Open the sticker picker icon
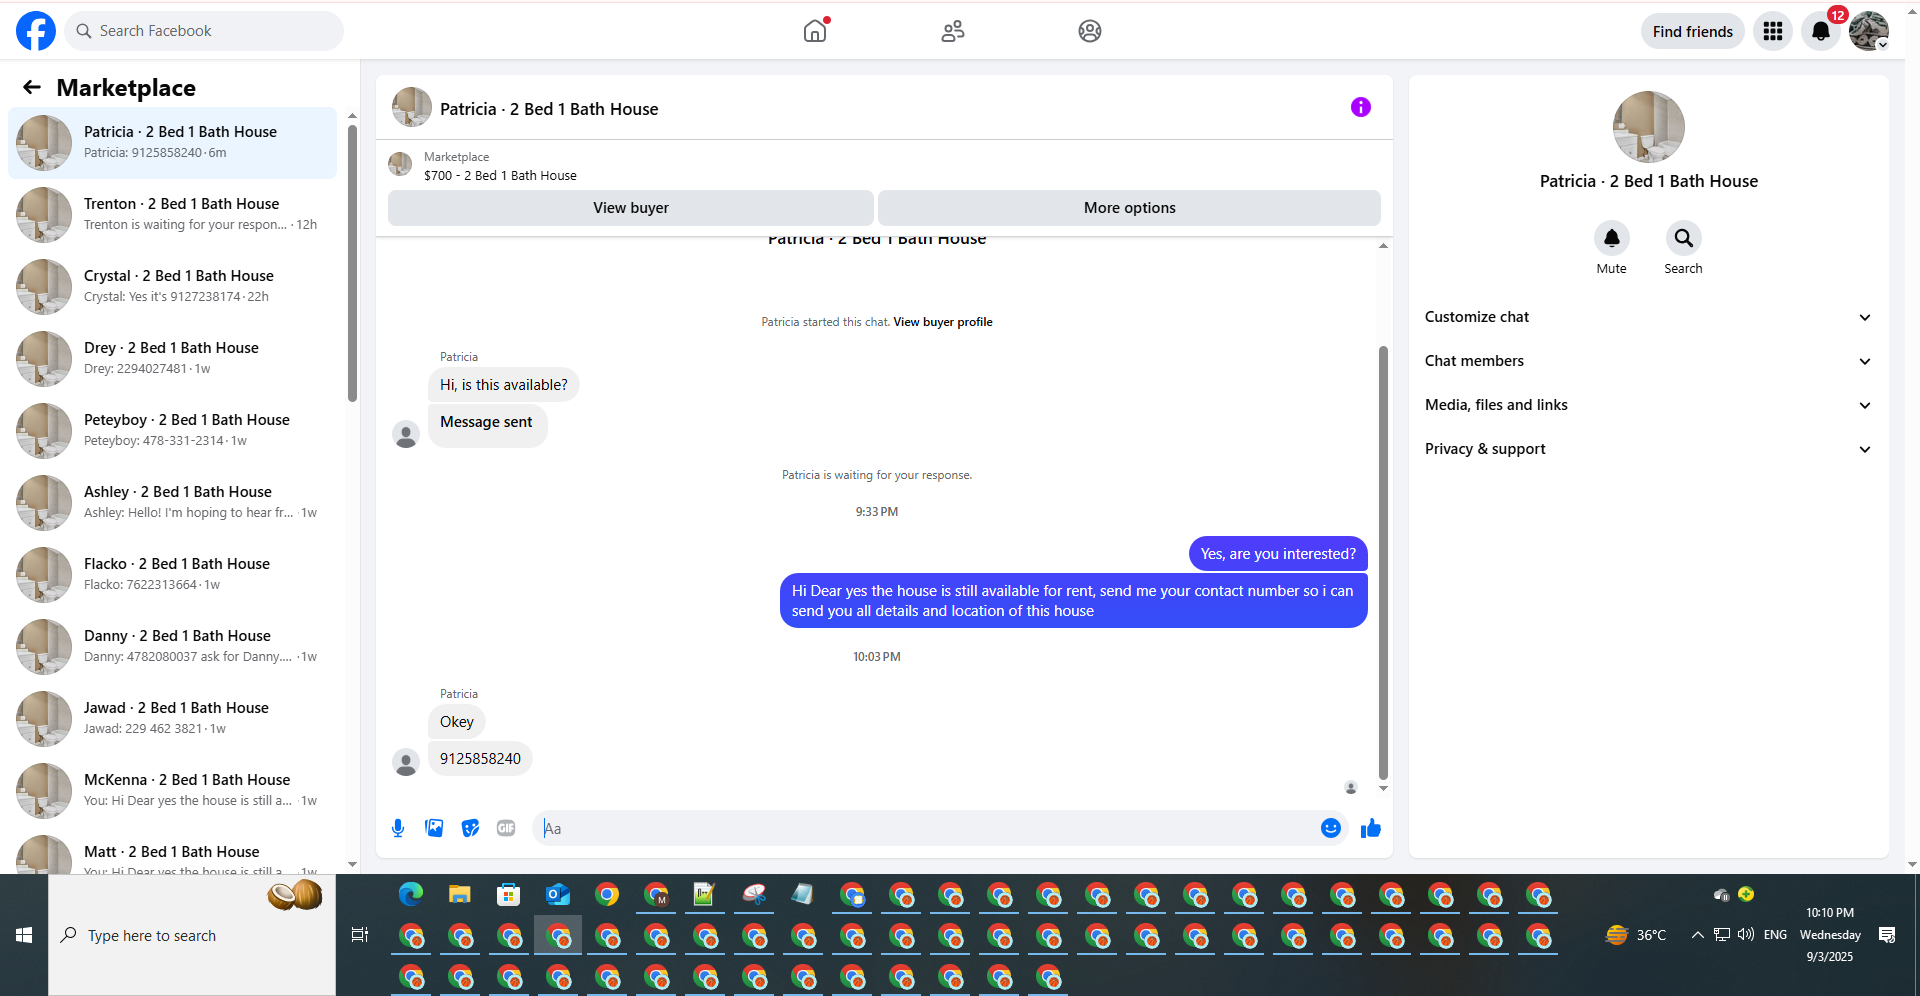1920x996 pixels. pos(470,828)
